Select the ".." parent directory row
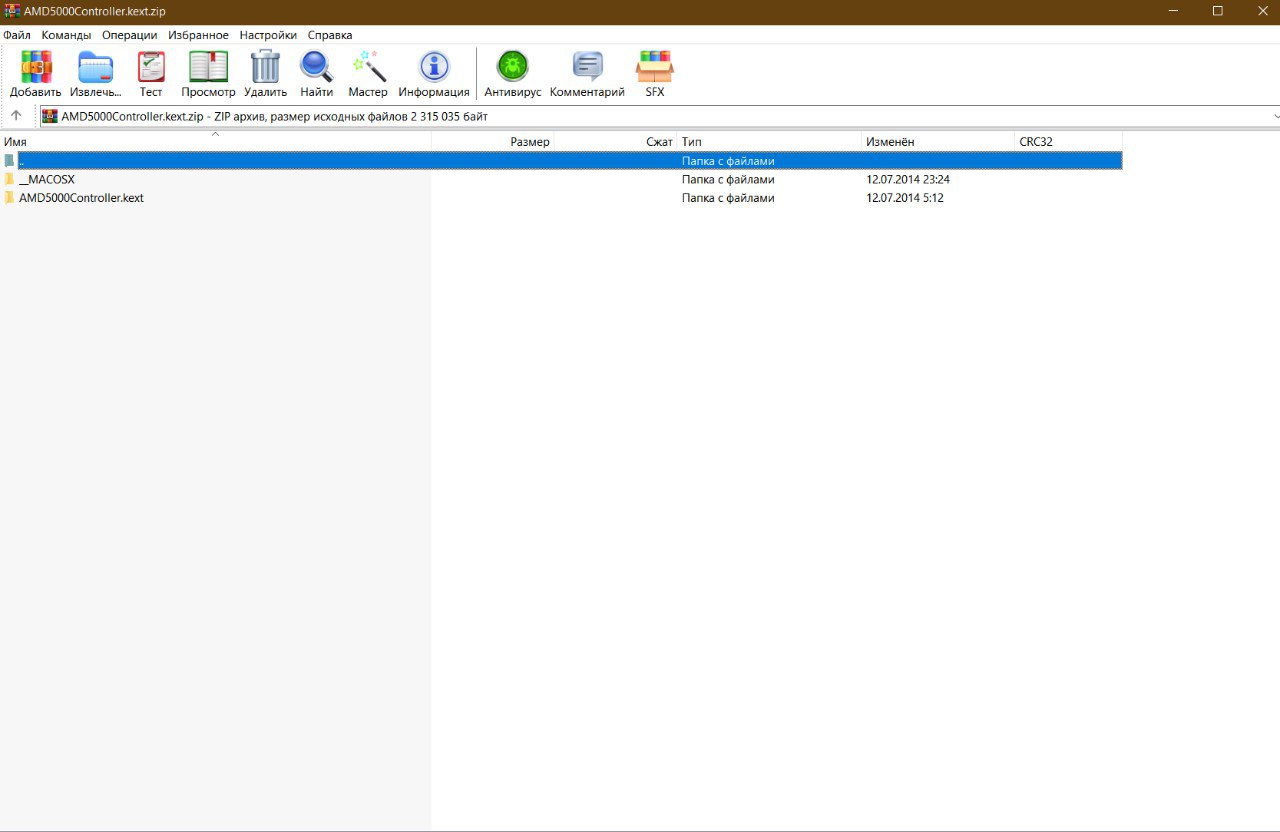 point(561,161)
